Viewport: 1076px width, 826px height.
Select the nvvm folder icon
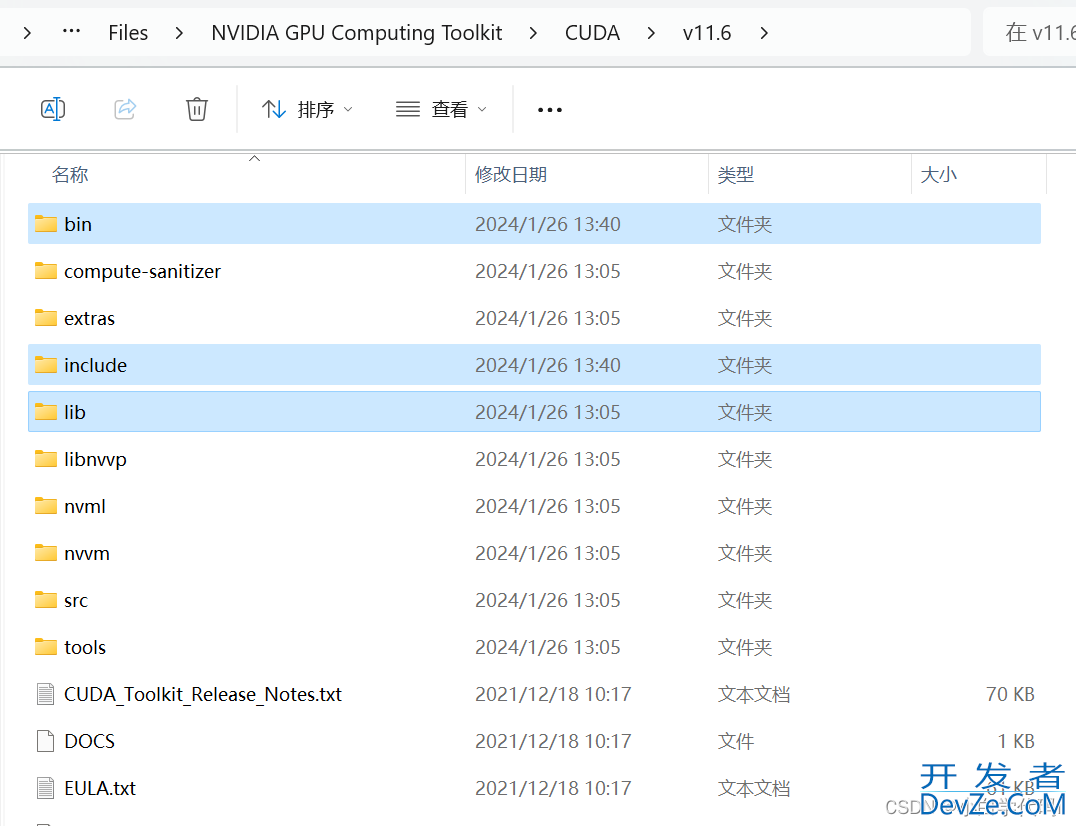point(46,553)
